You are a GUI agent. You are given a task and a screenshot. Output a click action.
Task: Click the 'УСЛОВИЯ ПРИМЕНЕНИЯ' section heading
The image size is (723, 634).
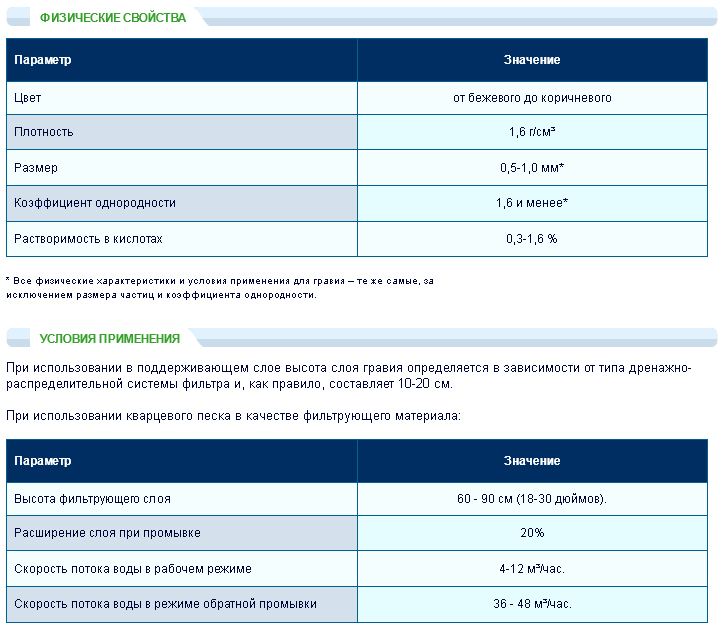click(109, 338)
